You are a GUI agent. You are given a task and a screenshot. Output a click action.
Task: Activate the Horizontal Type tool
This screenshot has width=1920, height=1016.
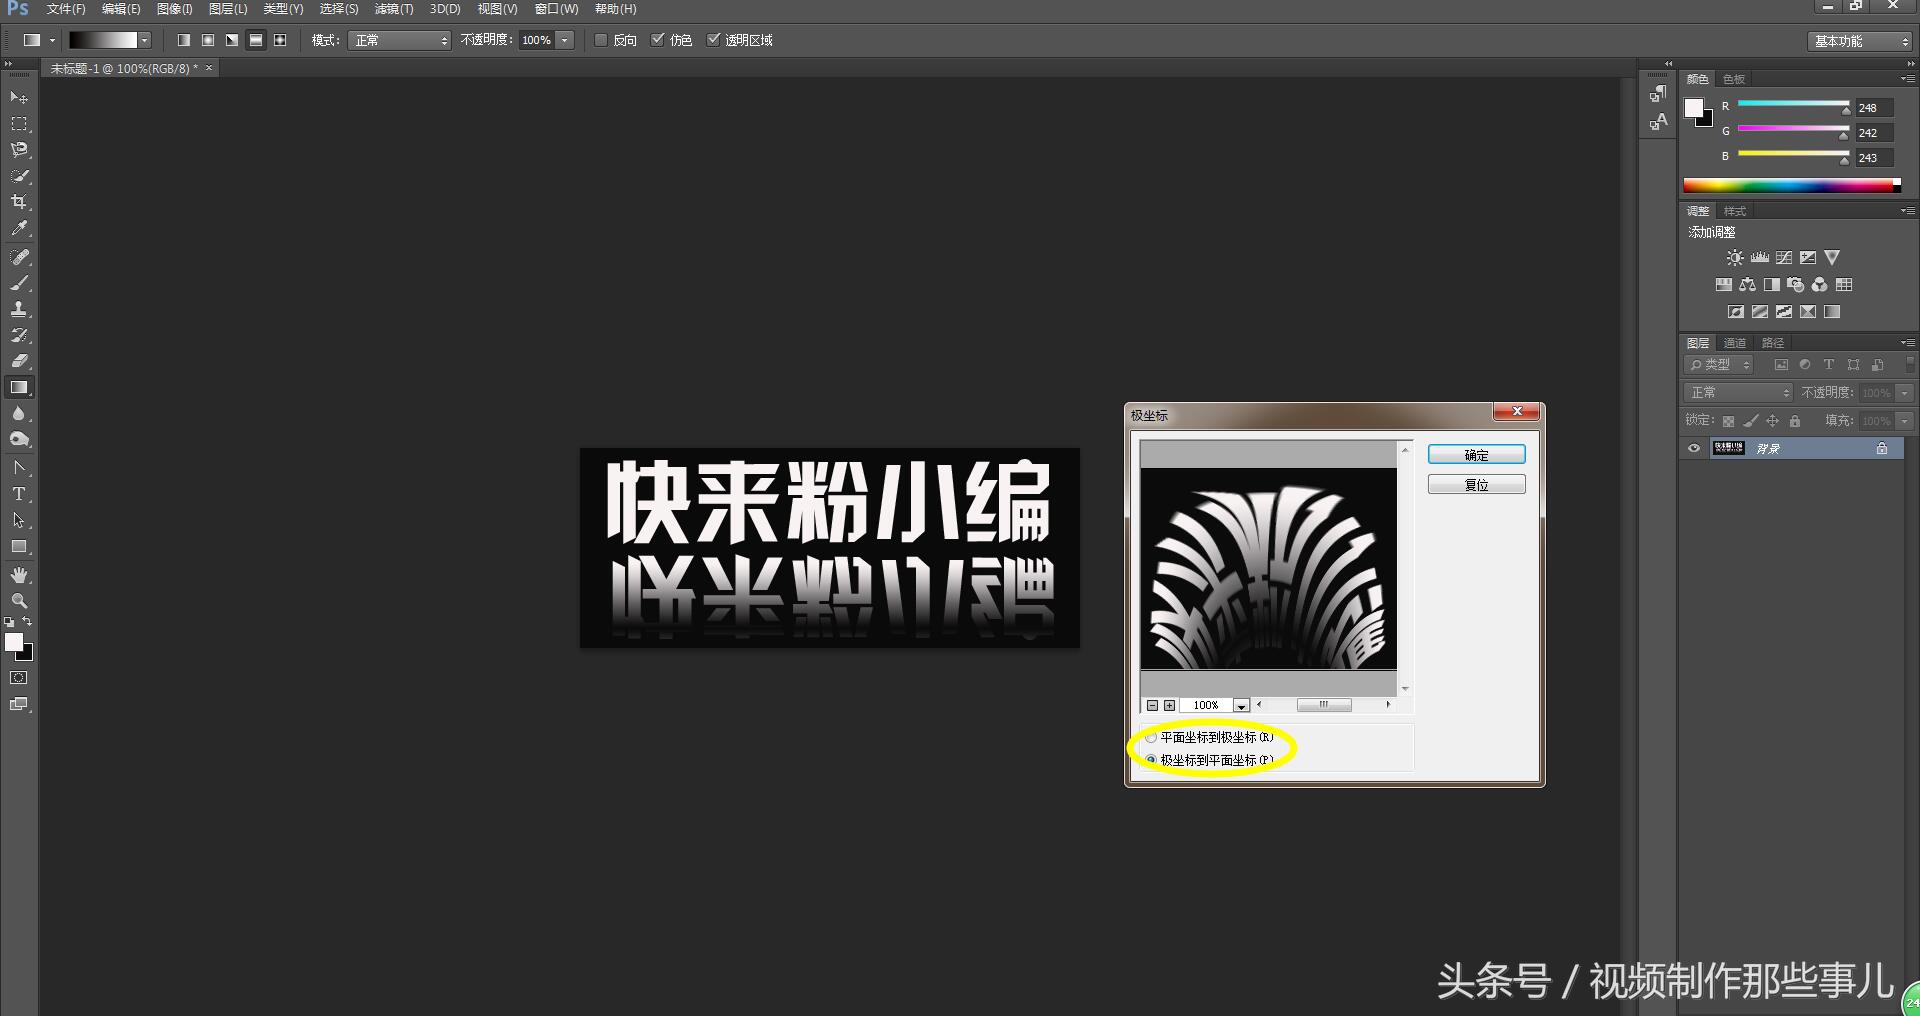click(x=20, y=493)
